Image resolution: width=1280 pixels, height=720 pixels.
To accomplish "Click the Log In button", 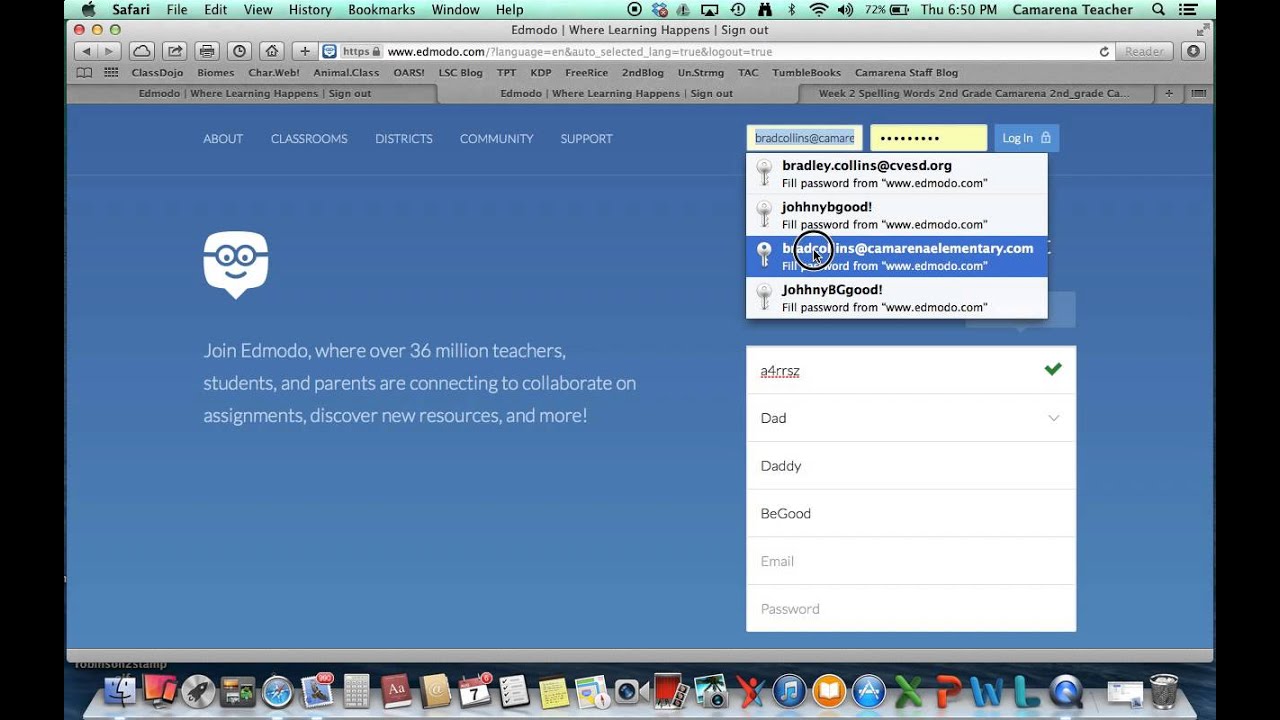I will coord(1026,138).
